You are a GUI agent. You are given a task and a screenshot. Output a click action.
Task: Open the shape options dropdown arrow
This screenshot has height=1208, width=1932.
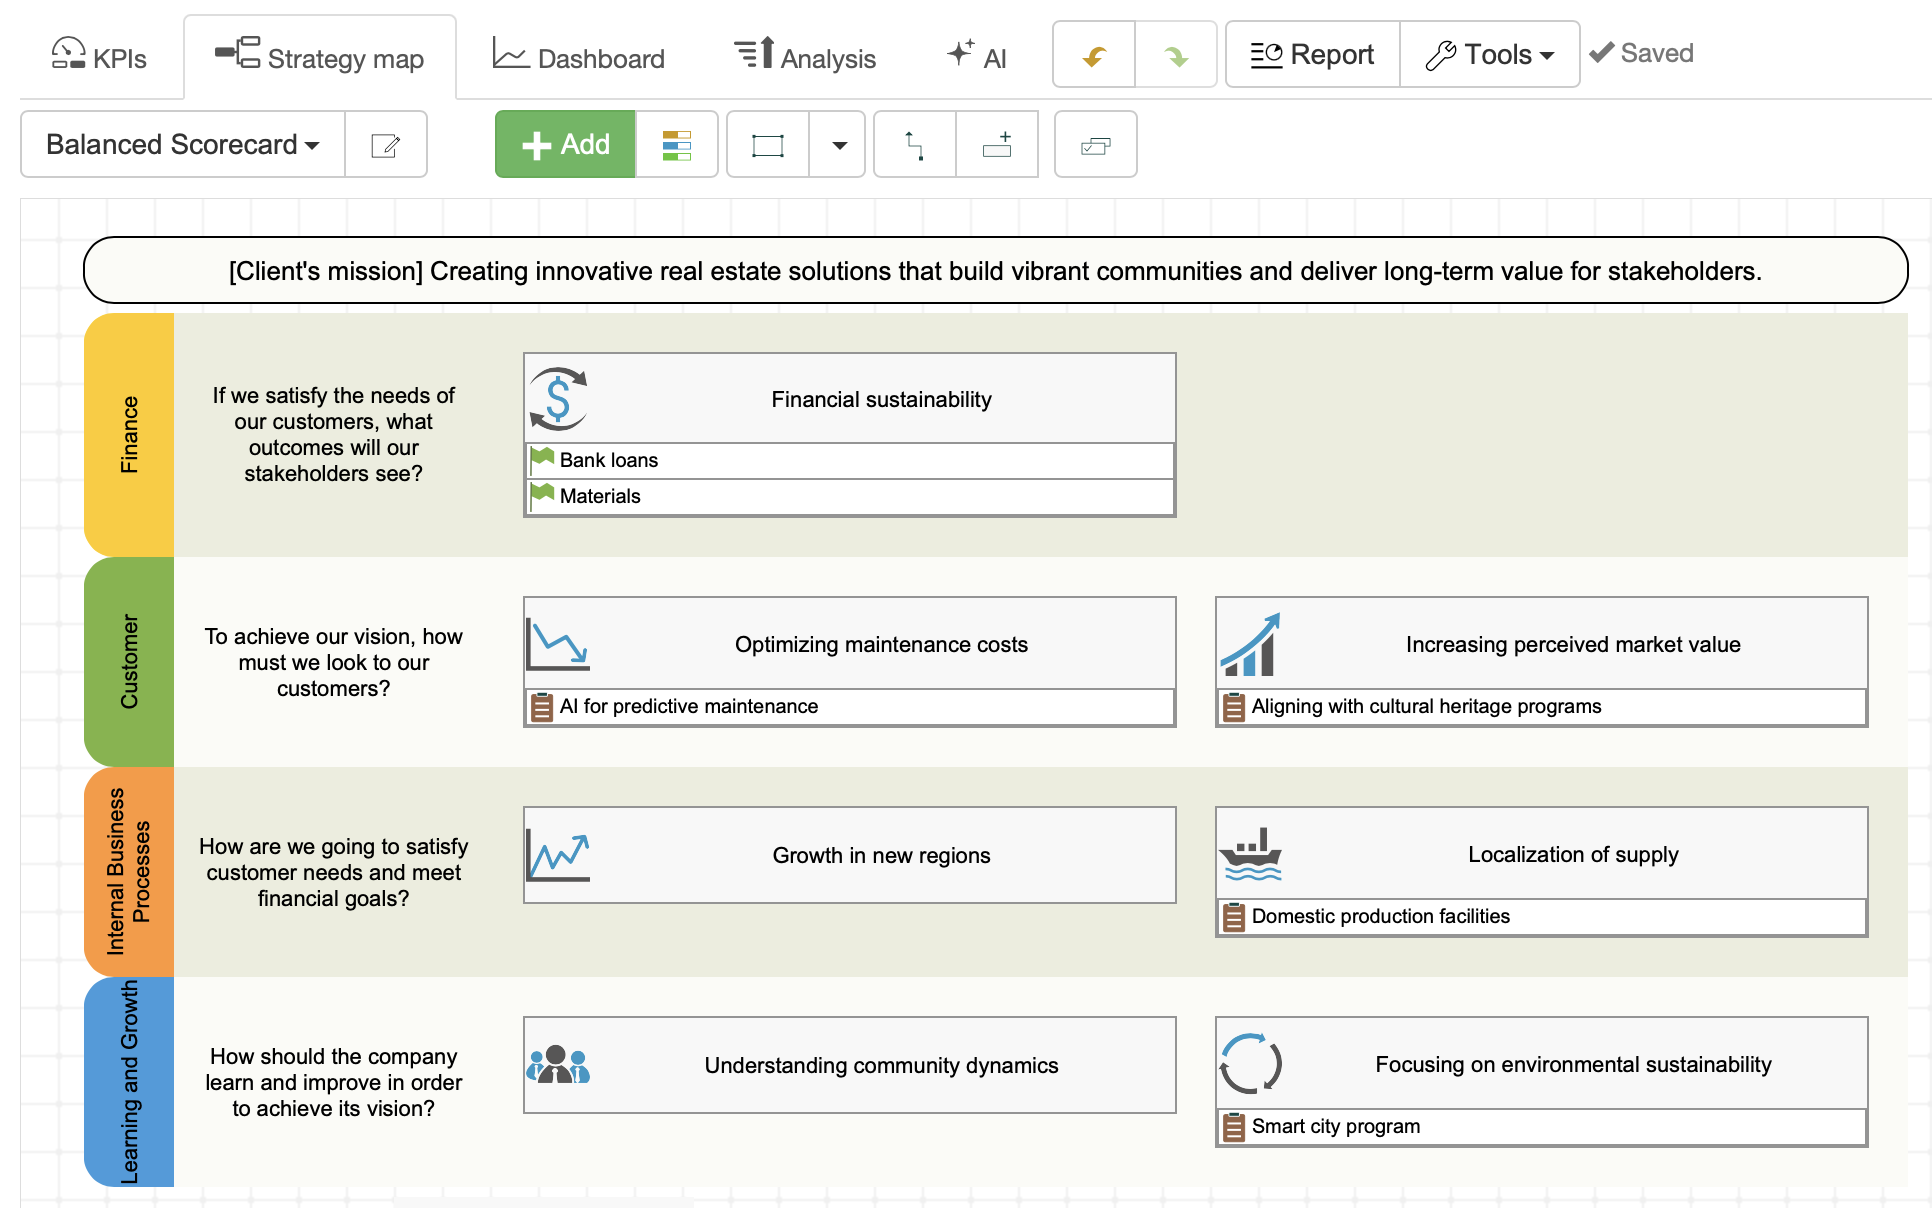click(839, 145)
